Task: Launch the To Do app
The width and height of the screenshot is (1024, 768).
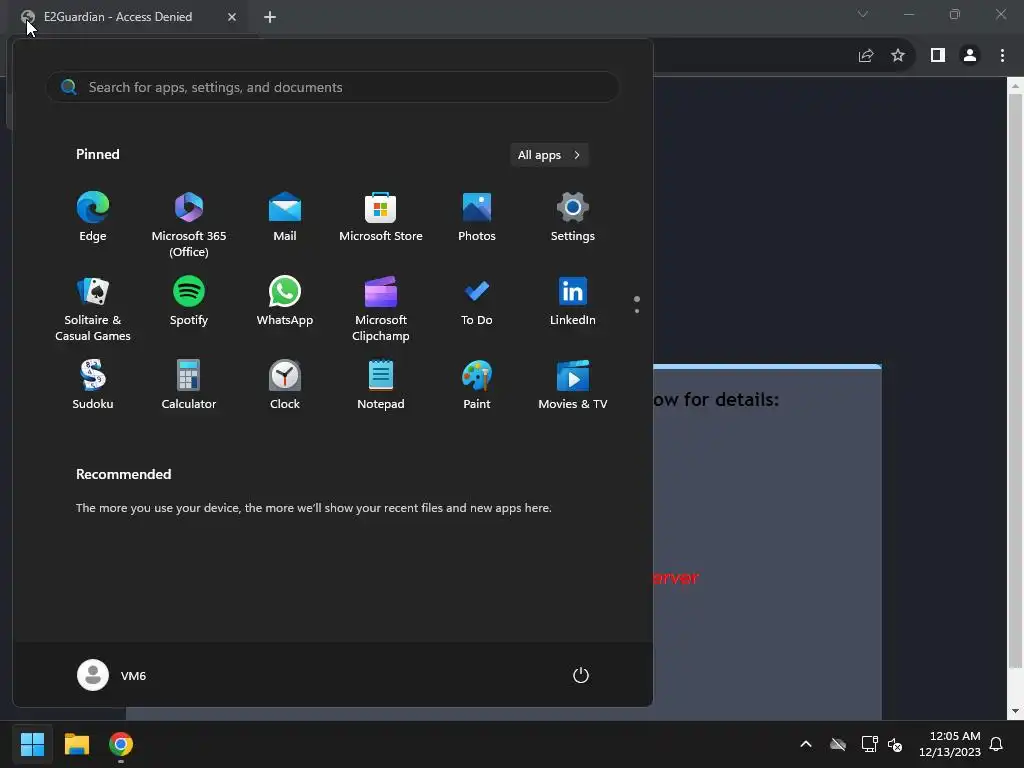Action: click(477, 301)
